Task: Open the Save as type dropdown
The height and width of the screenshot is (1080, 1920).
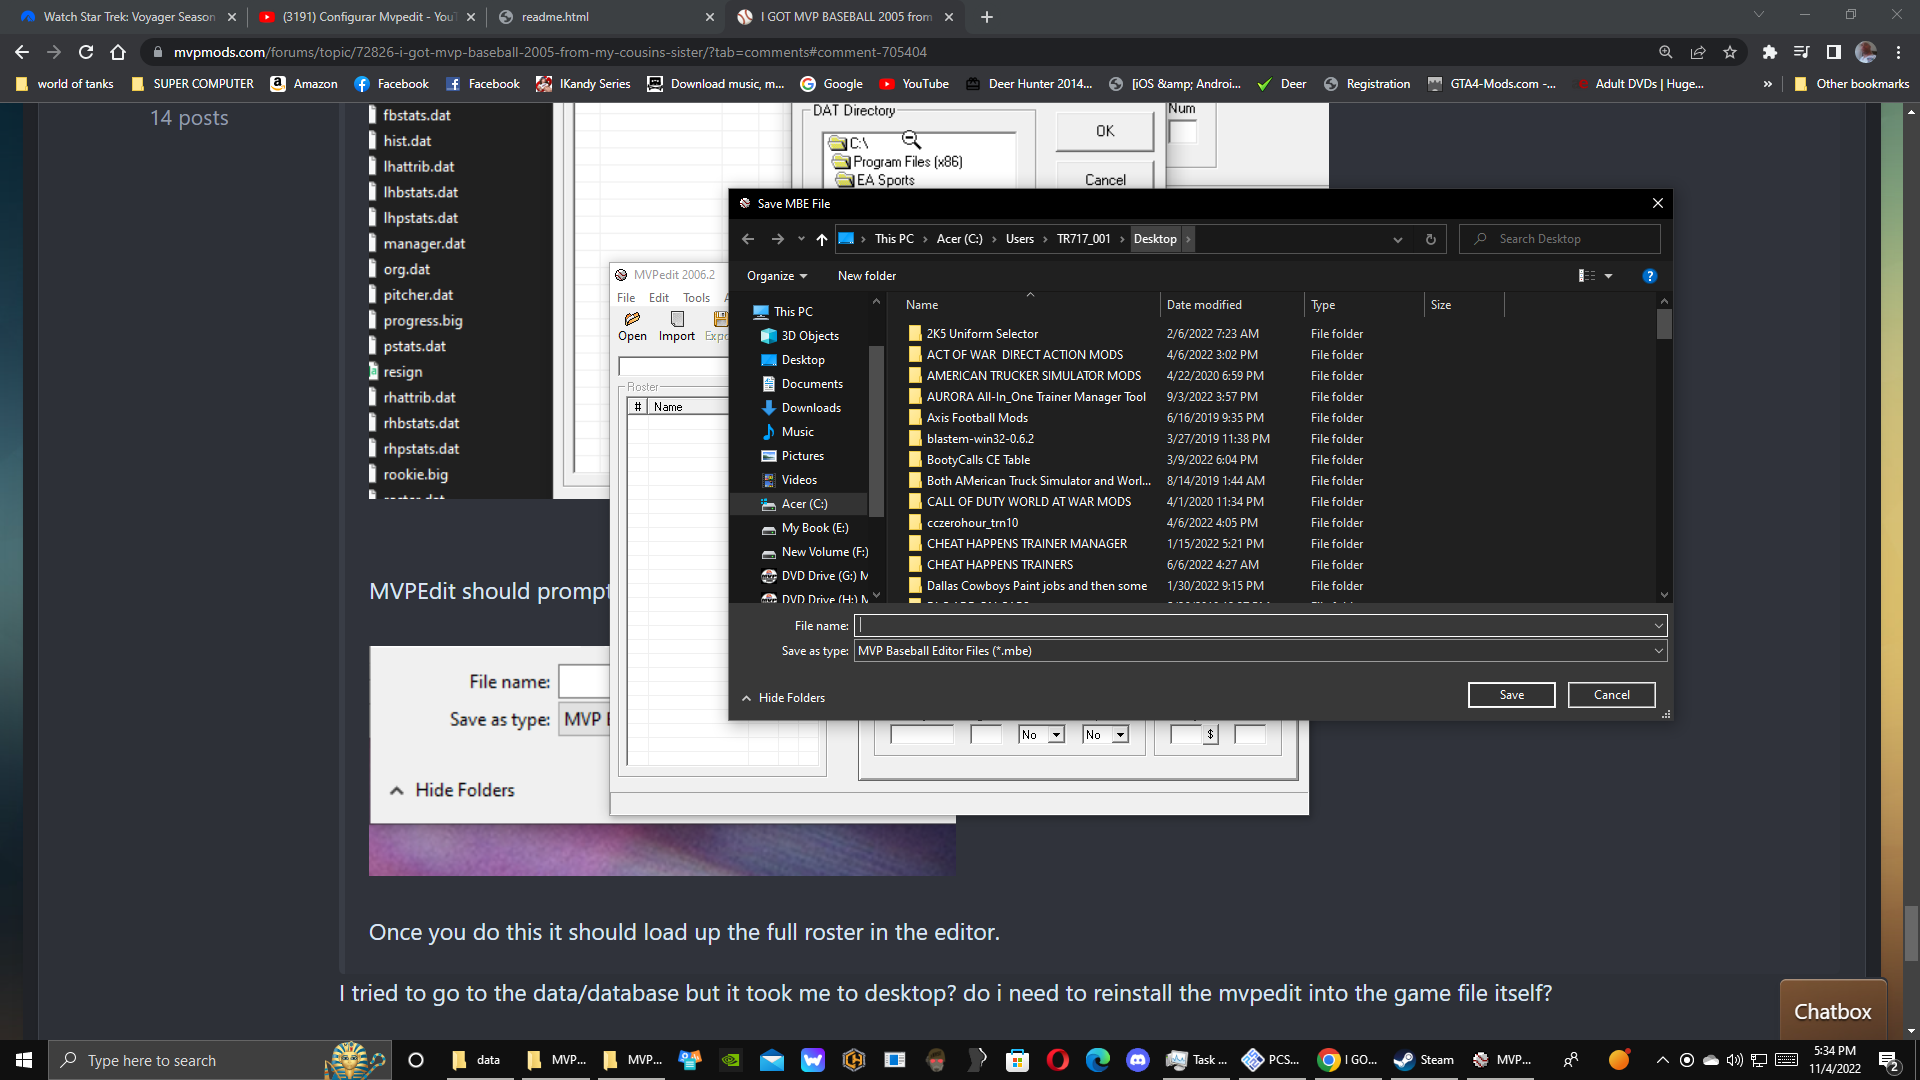Action: point(1659,651)
